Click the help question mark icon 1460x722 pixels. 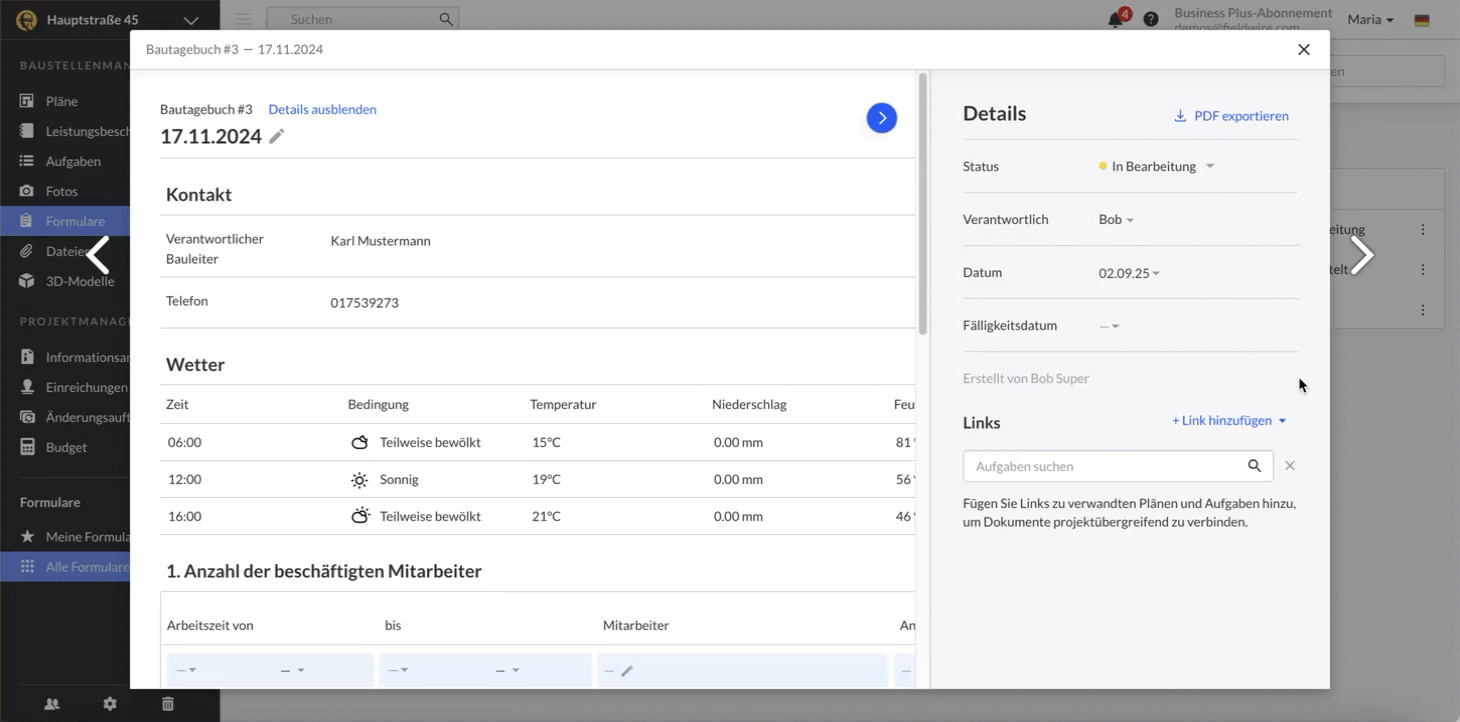1151,19
